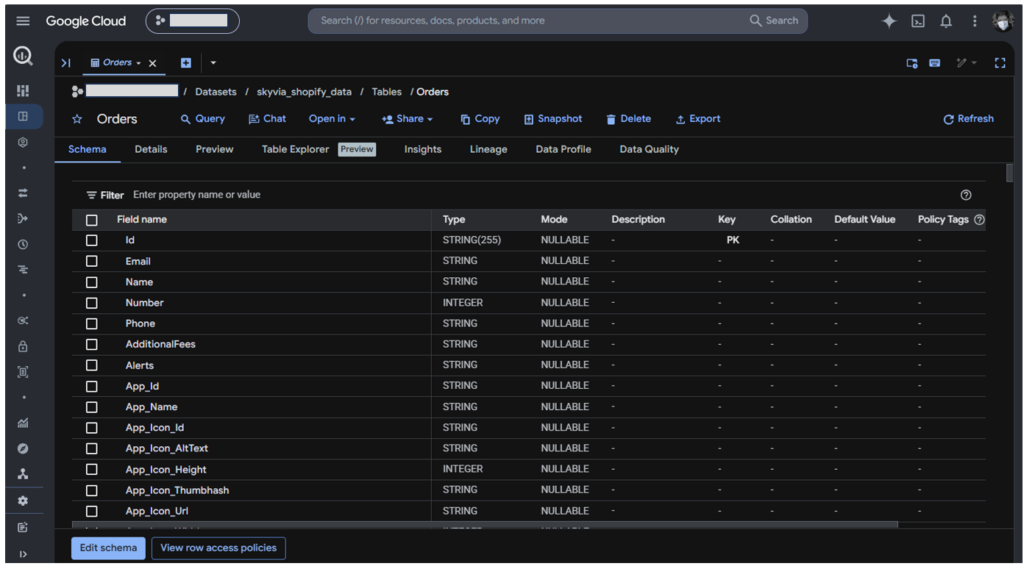Open the user account avatar
The width and height of the screenshot is (1024, 566).
point(1002,21)
